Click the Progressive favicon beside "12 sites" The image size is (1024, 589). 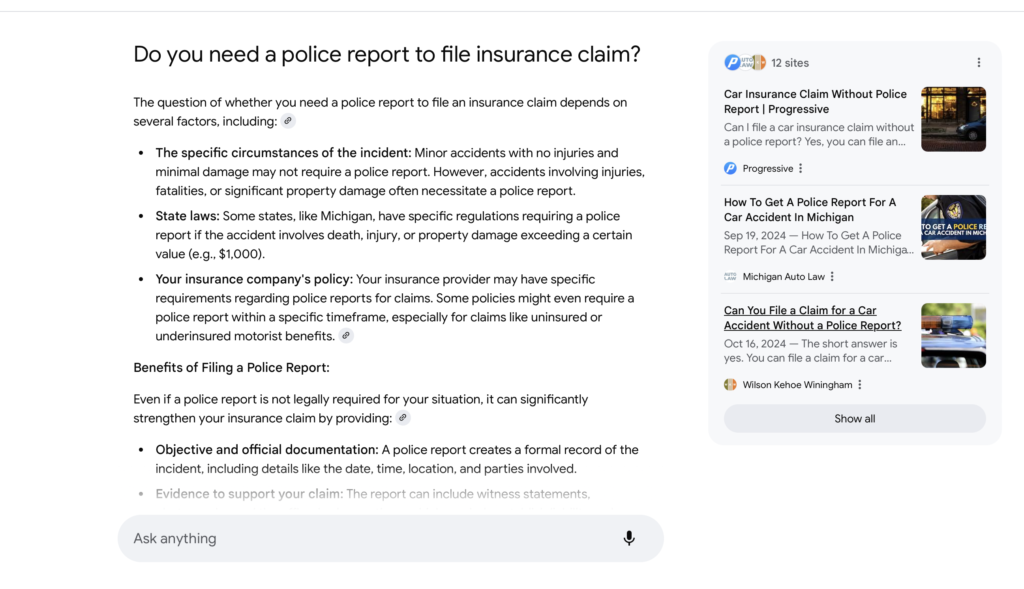733,62
